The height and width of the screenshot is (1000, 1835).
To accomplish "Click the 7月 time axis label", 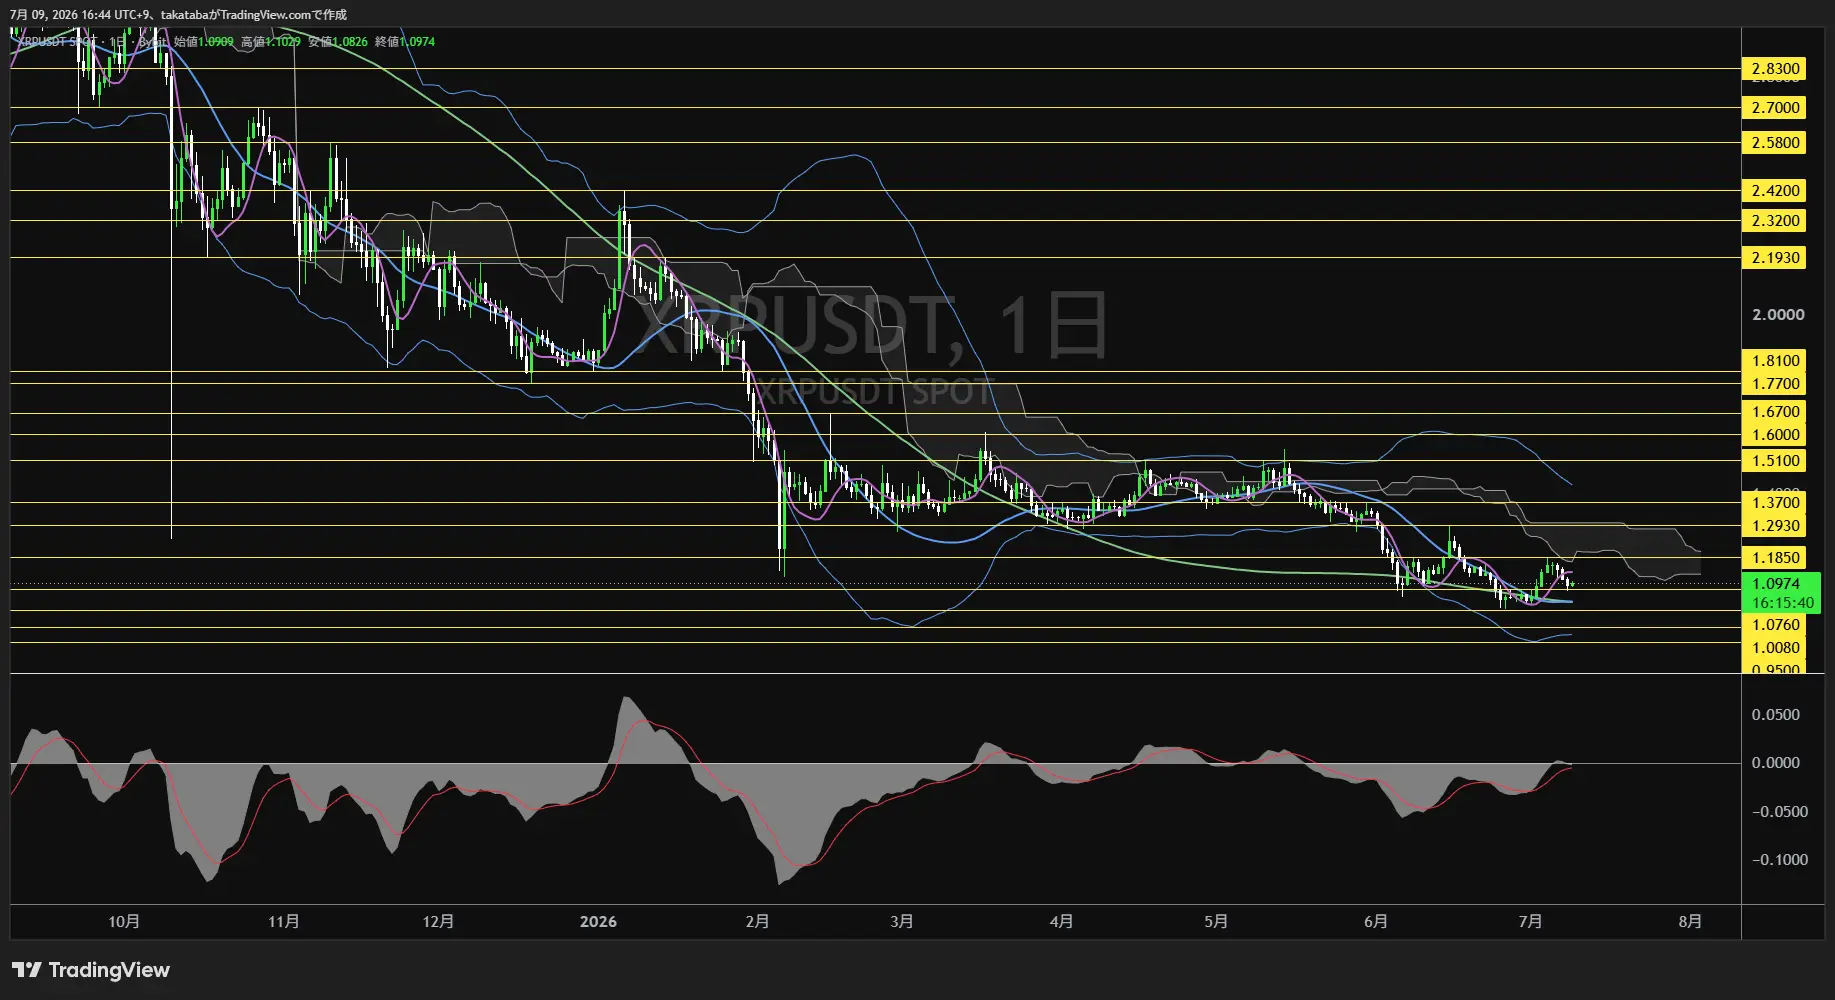I will pos(1530,921).
